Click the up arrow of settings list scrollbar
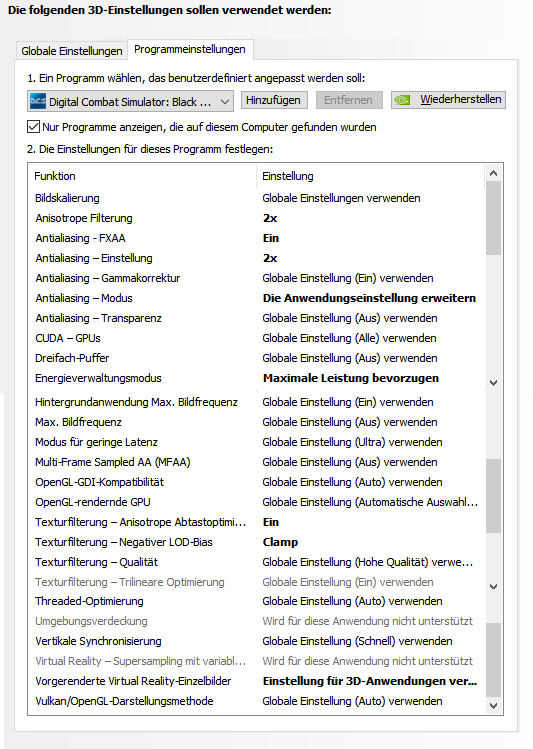The height and width of the screenshot is (749, 533). click(x=493, y=173)
